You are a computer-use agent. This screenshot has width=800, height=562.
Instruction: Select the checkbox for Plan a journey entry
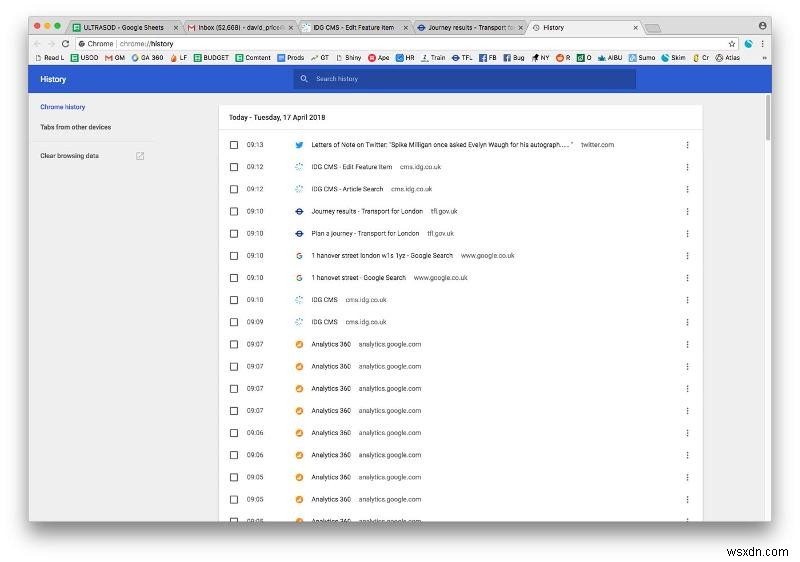234,233
